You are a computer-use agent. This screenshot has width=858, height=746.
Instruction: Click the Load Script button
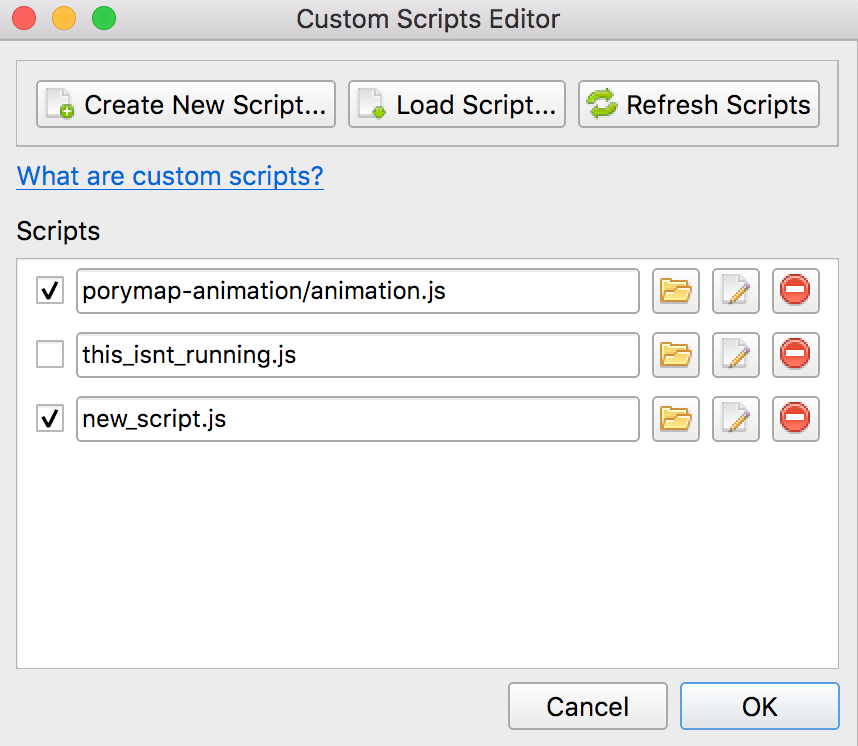pyautogui.click(x=456, y=104)
